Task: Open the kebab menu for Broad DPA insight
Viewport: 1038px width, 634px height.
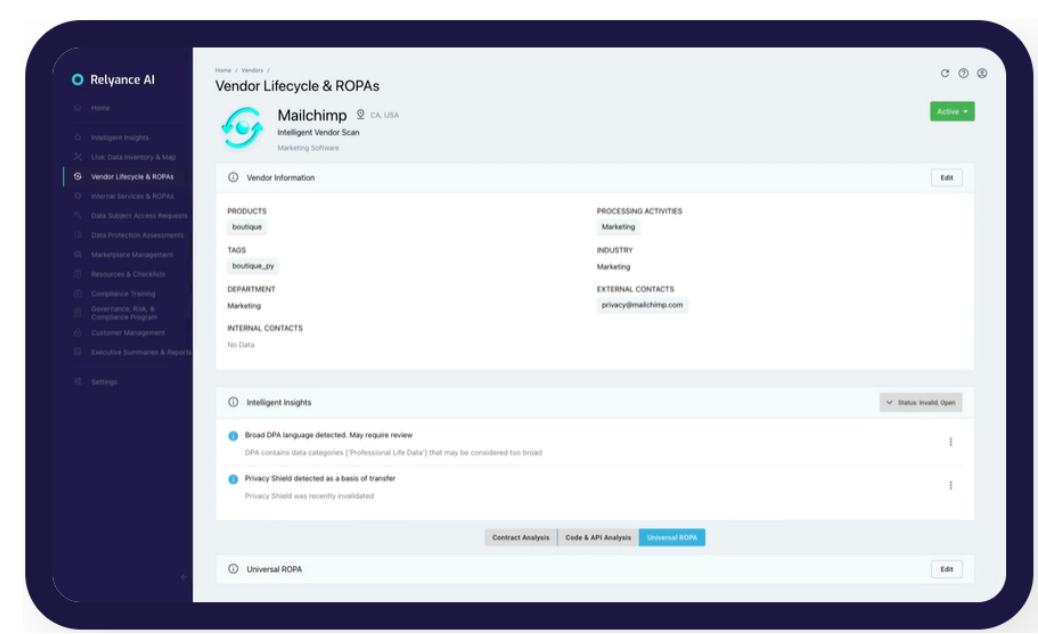Action: (950, 442)
